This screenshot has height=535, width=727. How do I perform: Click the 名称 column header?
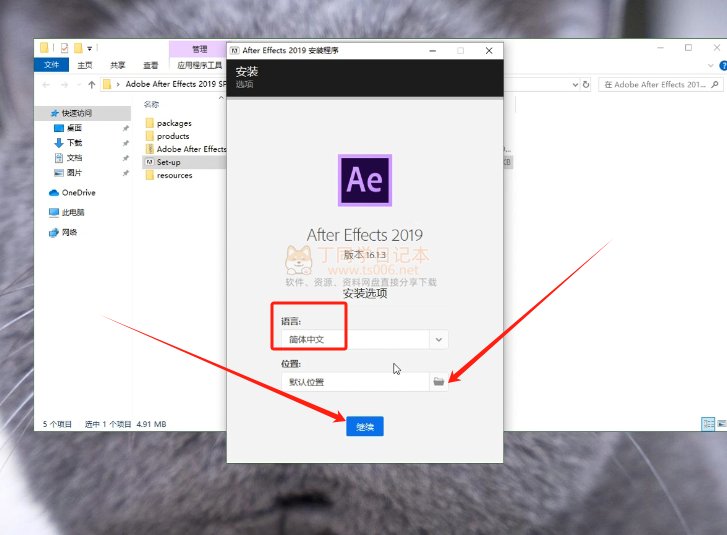(151, 104)
